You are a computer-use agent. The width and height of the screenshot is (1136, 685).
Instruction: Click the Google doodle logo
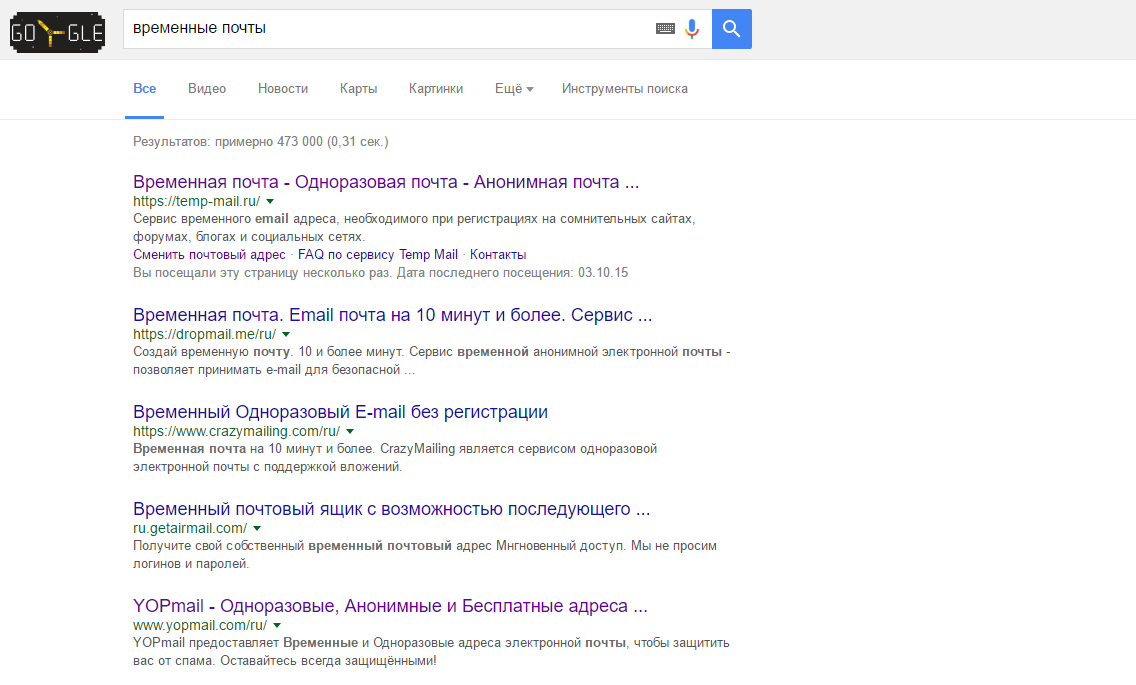pyautogui.click(x=57, y=32)
